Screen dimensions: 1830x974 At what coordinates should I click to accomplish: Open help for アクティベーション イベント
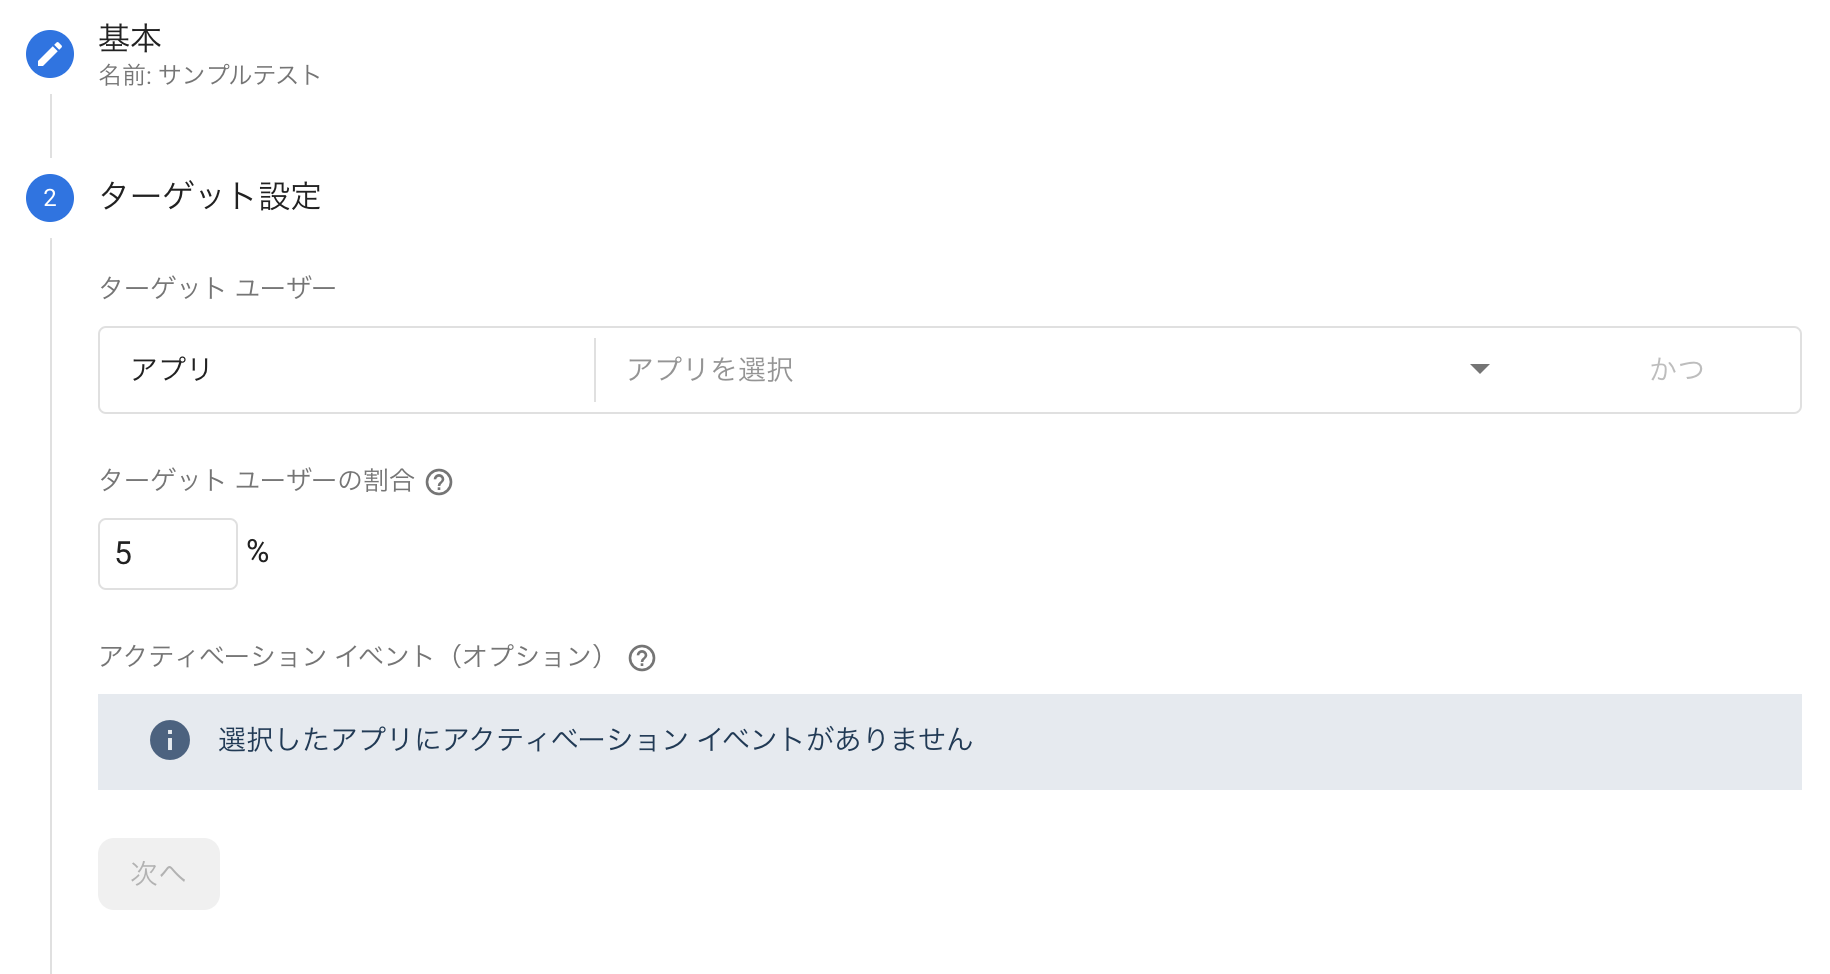[642, 658]
